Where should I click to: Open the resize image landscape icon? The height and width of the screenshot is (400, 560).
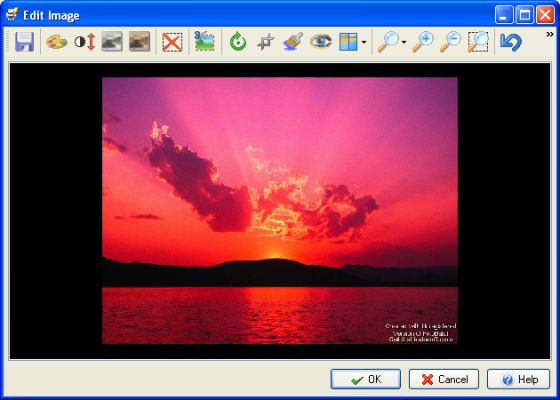click(x=205, y=41)
